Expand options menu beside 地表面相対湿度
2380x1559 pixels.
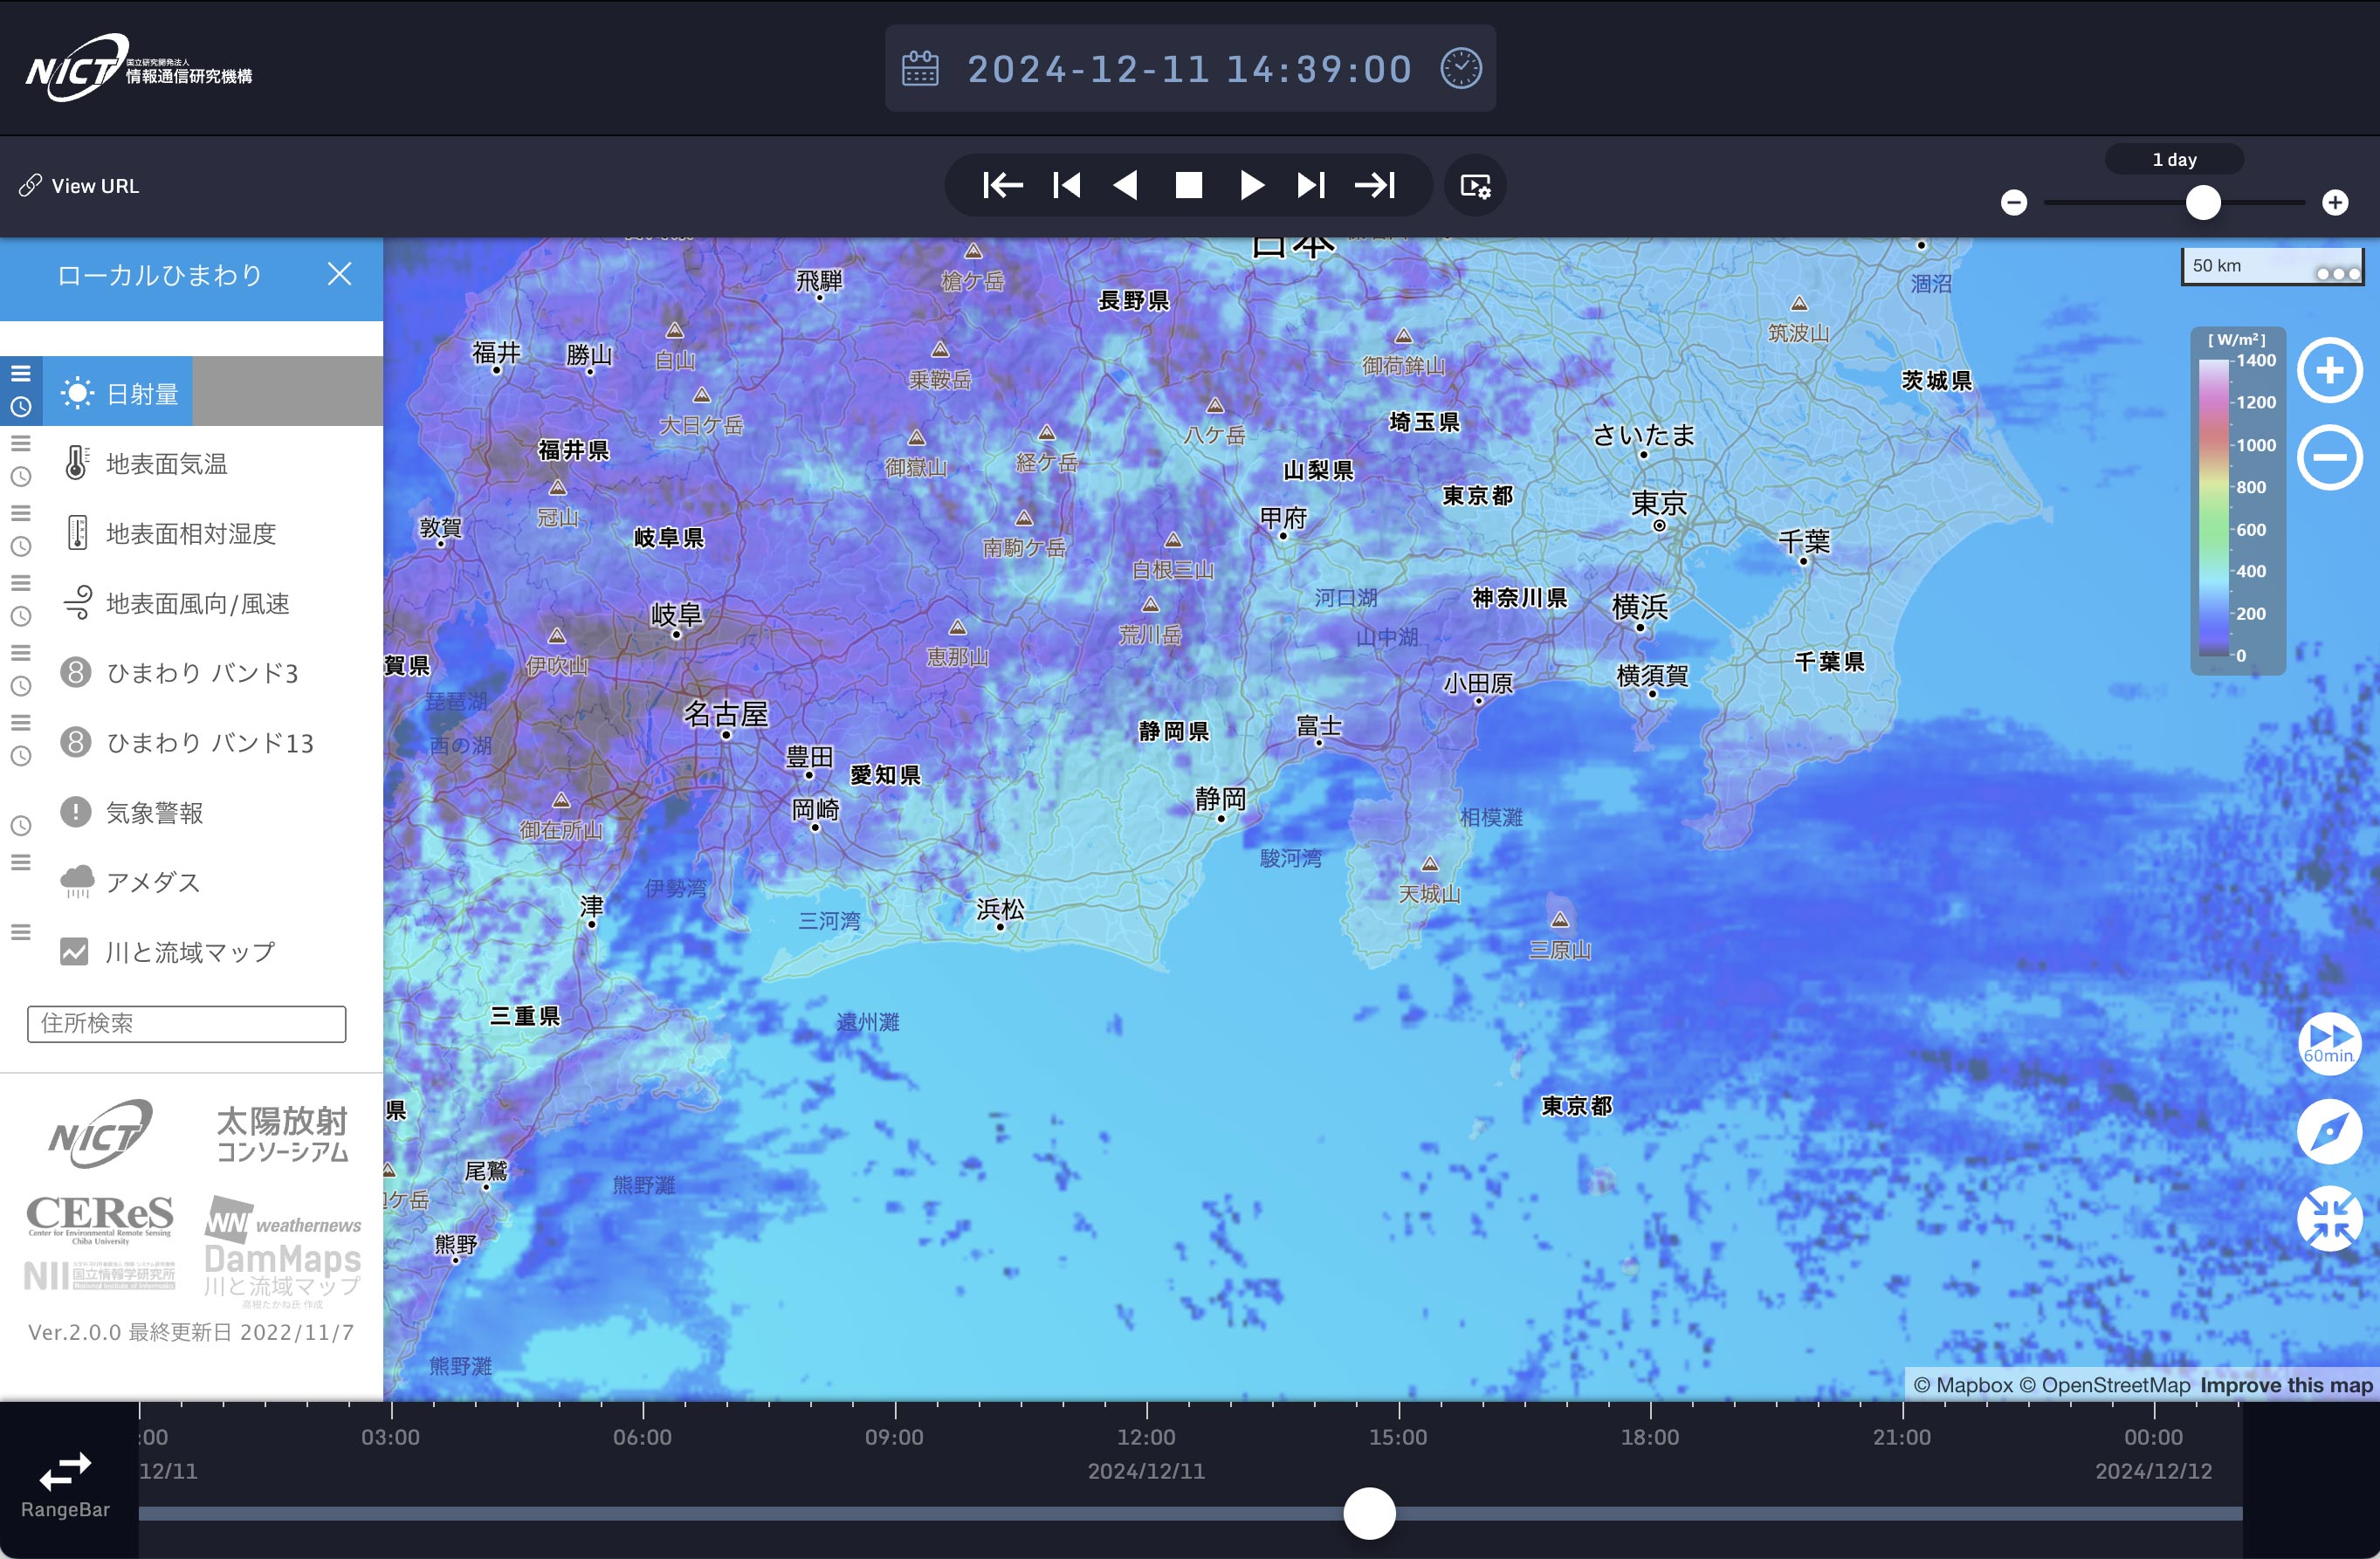pyautogui.click(x=21, y=513)
